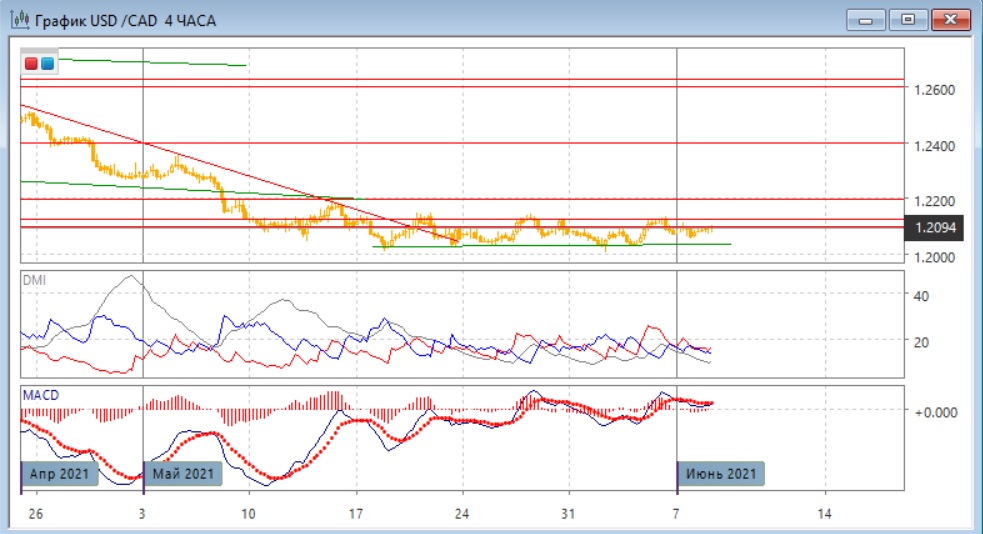Click the DMI indicator label
This screenshot has height=534, width=983.
pos(35,281)
